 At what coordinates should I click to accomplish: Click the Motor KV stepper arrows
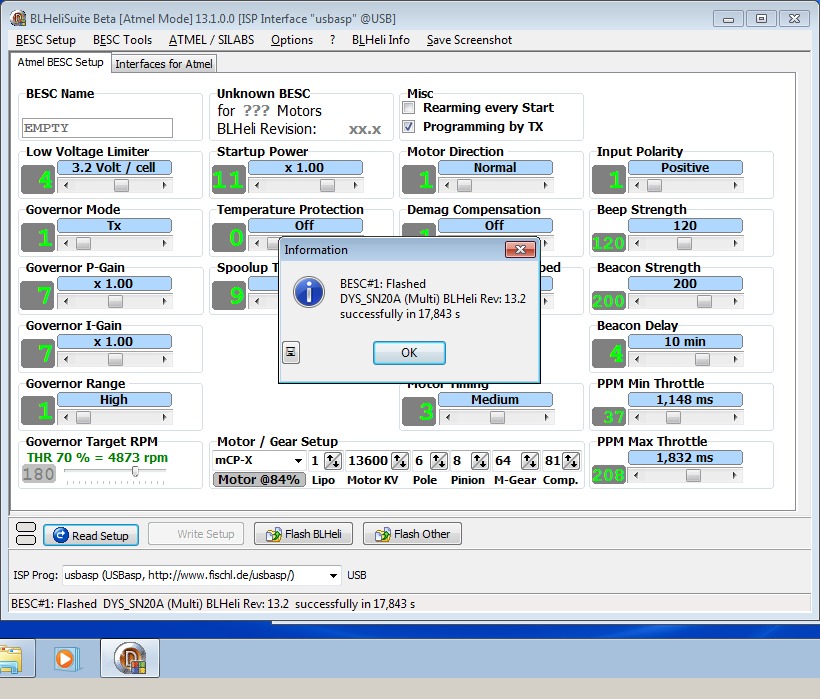point(400,461)
